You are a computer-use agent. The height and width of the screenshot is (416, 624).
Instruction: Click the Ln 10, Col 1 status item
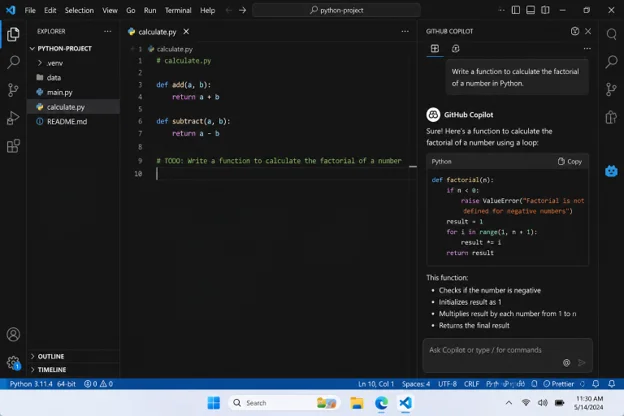[x=376, y=384]
